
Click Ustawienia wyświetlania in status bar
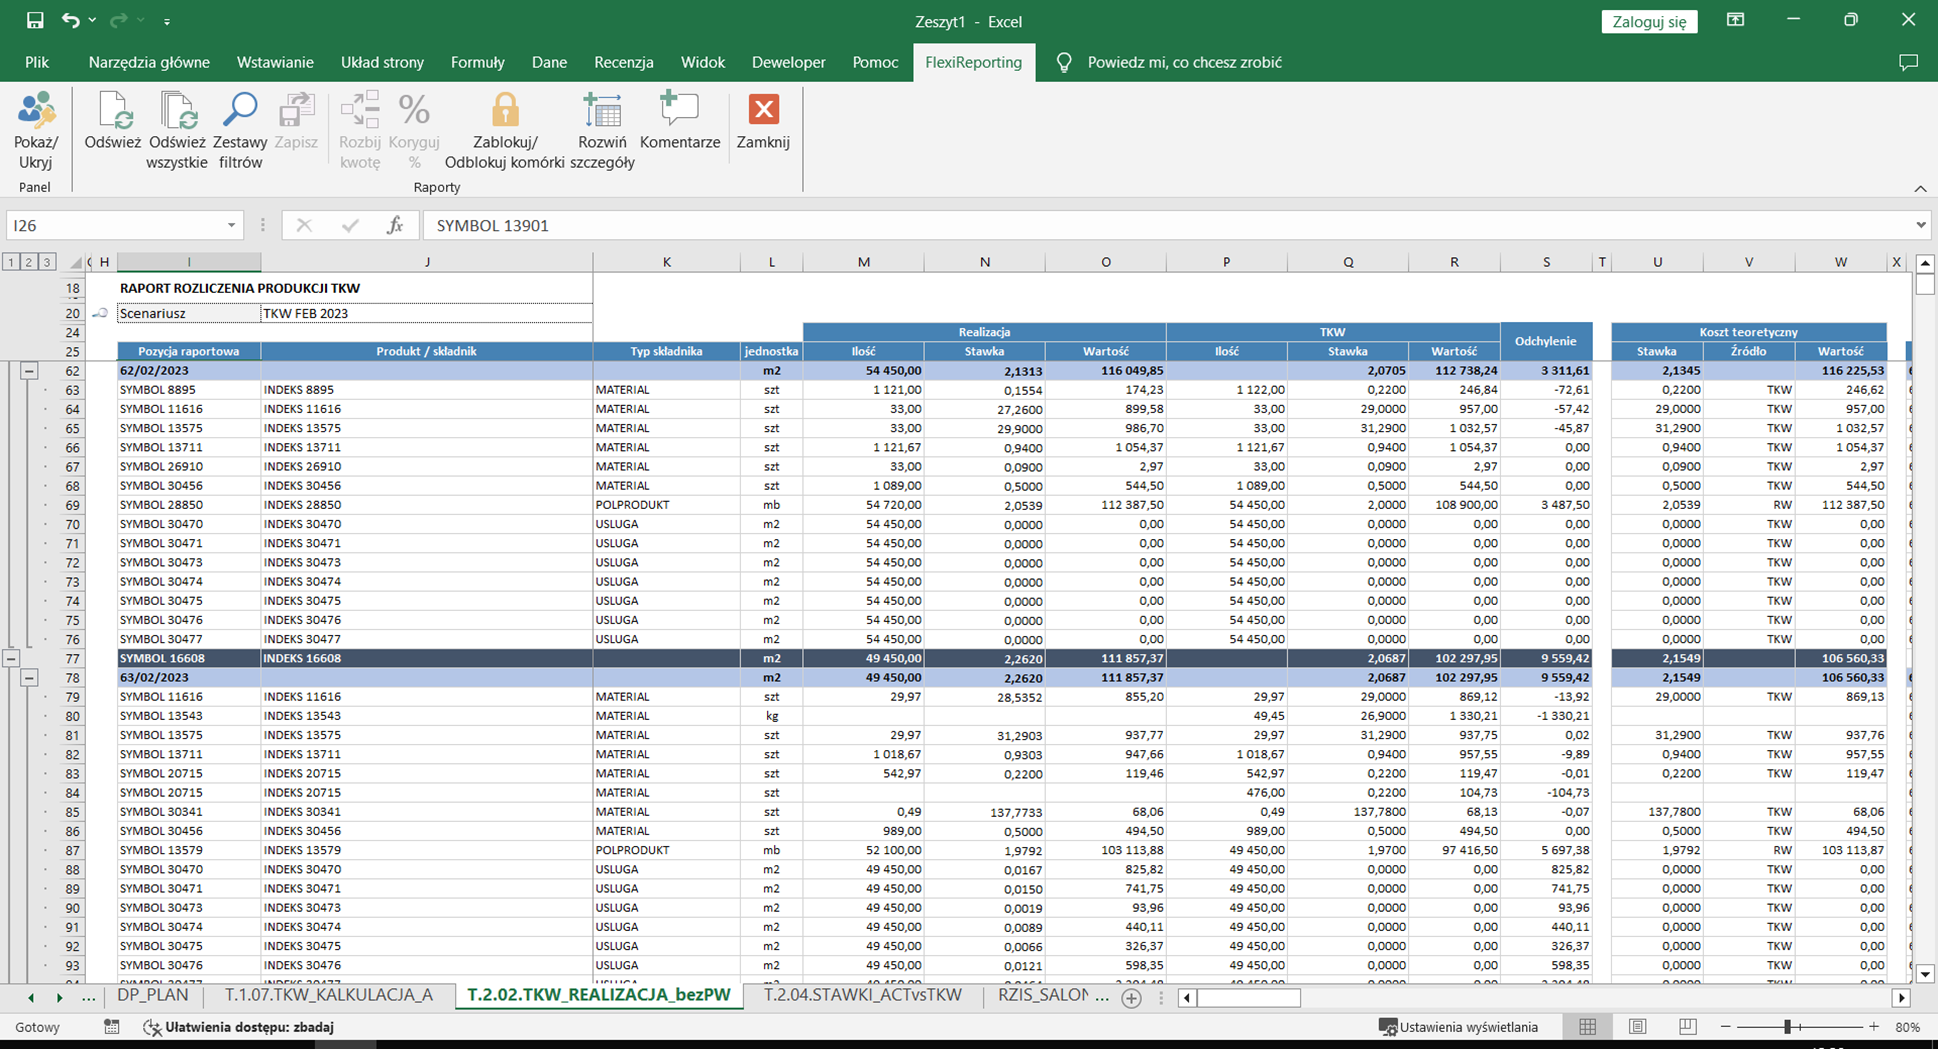[x=1458, y=1027]
